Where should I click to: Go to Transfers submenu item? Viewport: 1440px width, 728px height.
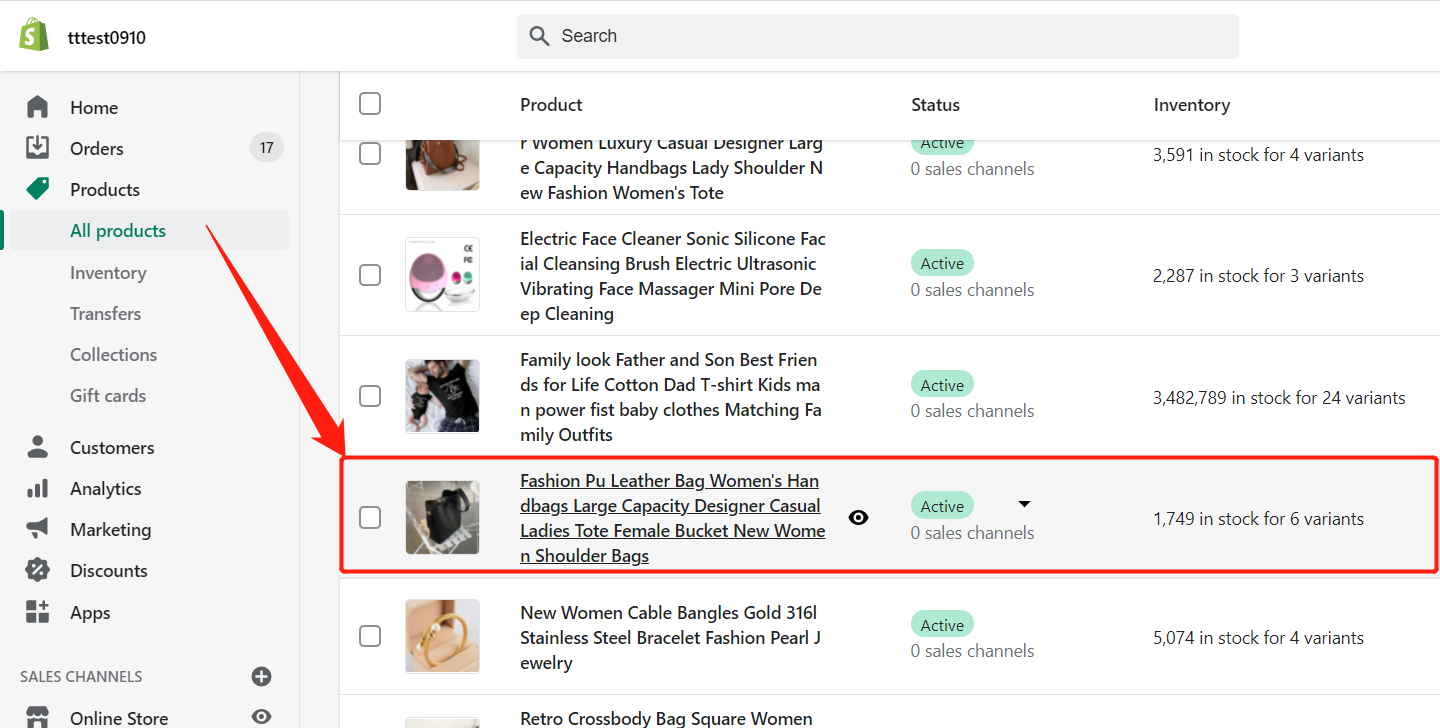[x=105, y=313]
